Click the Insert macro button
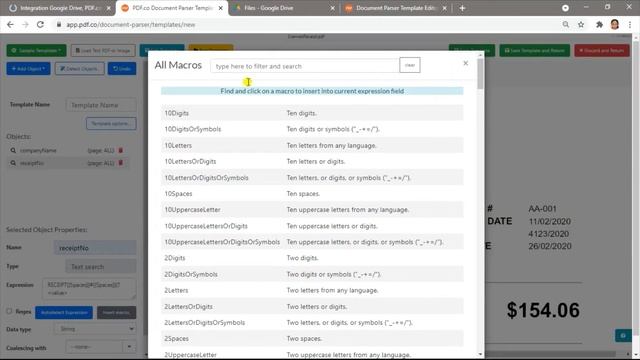 point(116,312)
